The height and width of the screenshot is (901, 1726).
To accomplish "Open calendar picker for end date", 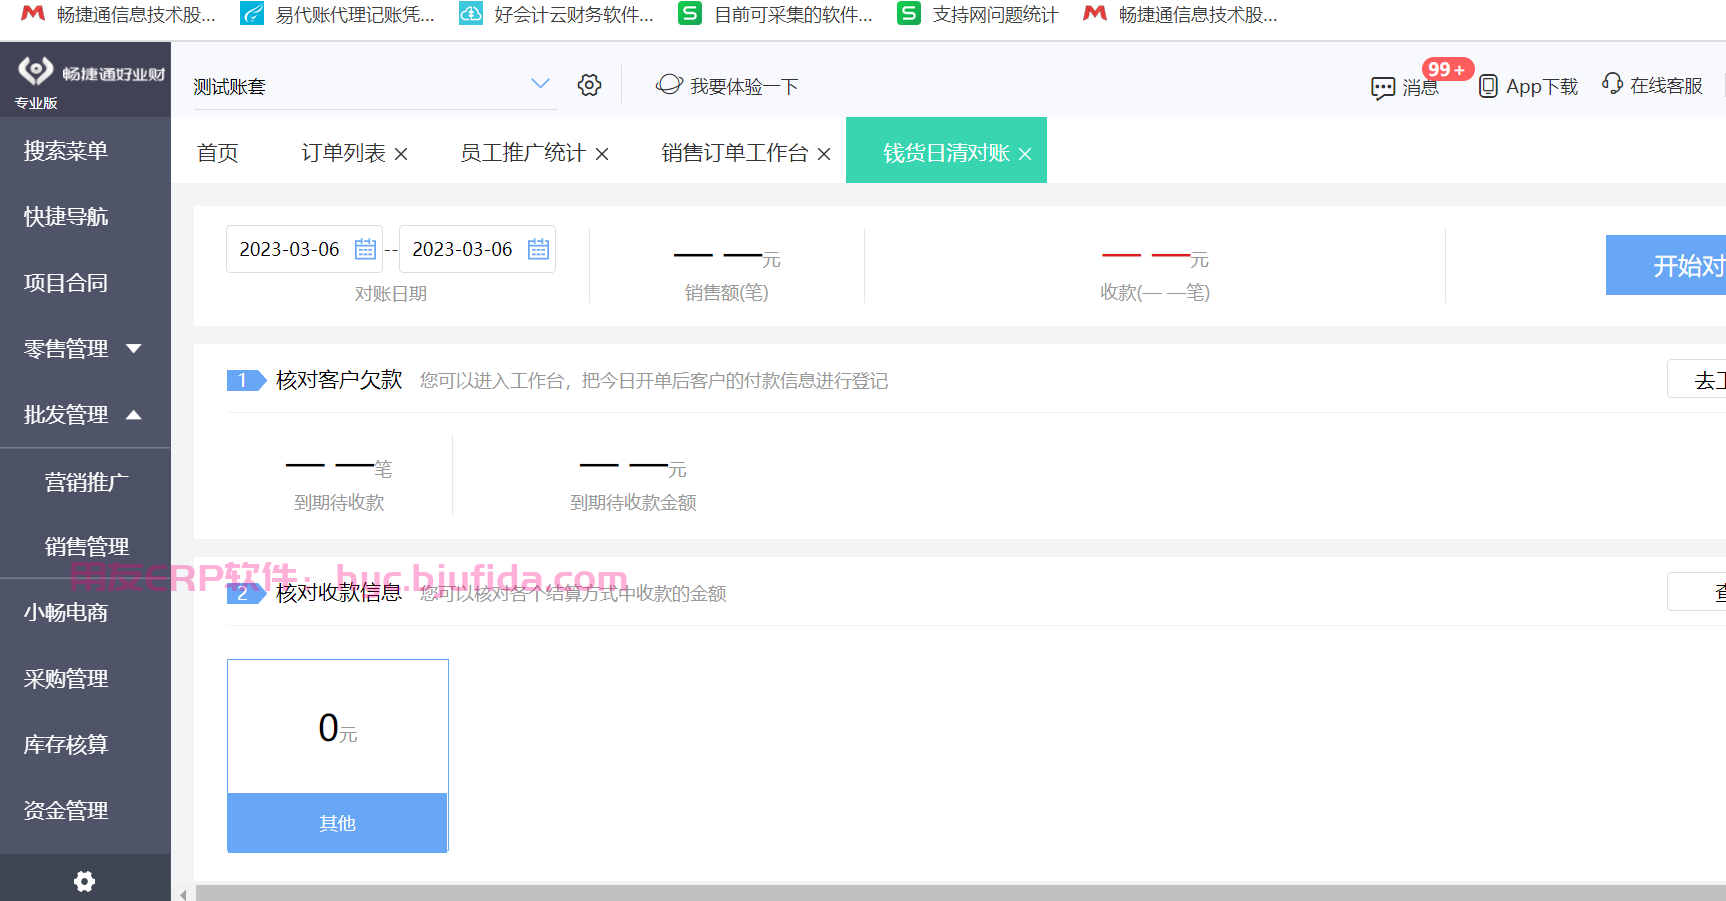I will tap(539, 249).
